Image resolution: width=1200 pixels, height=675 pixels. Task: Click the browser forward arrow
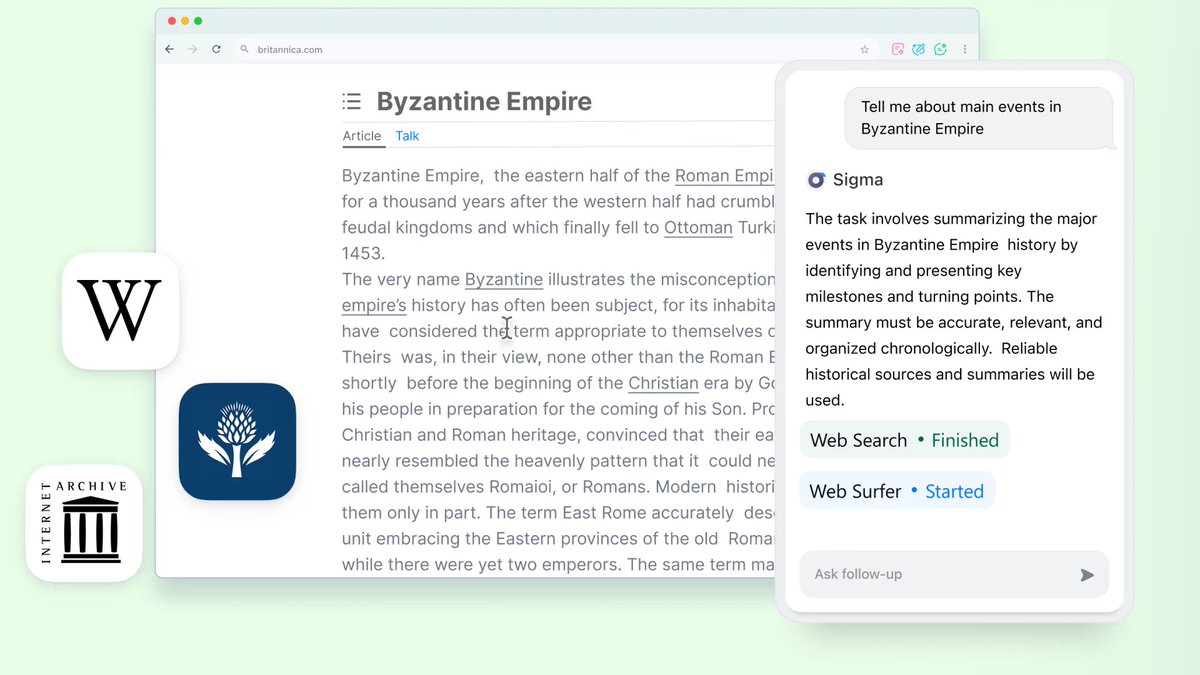pos(193,49)
